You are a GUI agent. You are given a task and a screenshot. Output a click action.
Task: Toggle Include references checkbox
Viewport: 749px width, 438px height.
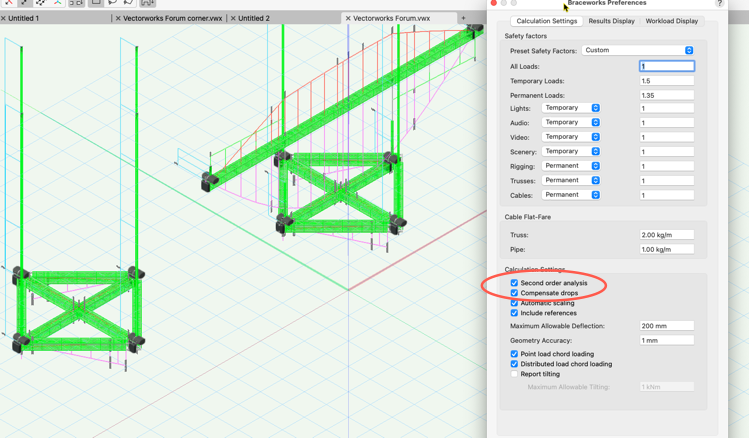click(x=515, y=313)
